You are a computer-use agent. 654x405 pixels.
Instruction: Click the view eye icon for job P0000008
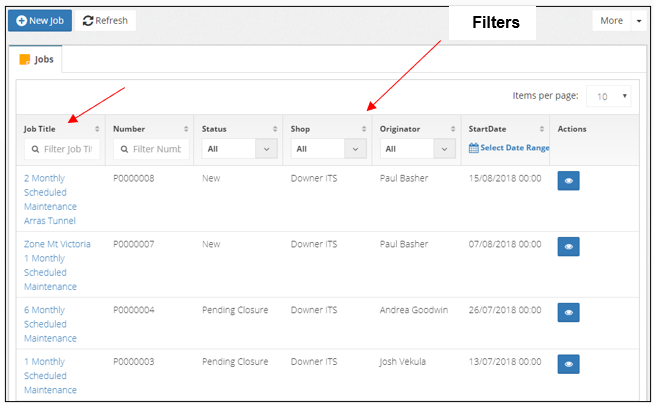pyautogui.click(x=568, y=181)
